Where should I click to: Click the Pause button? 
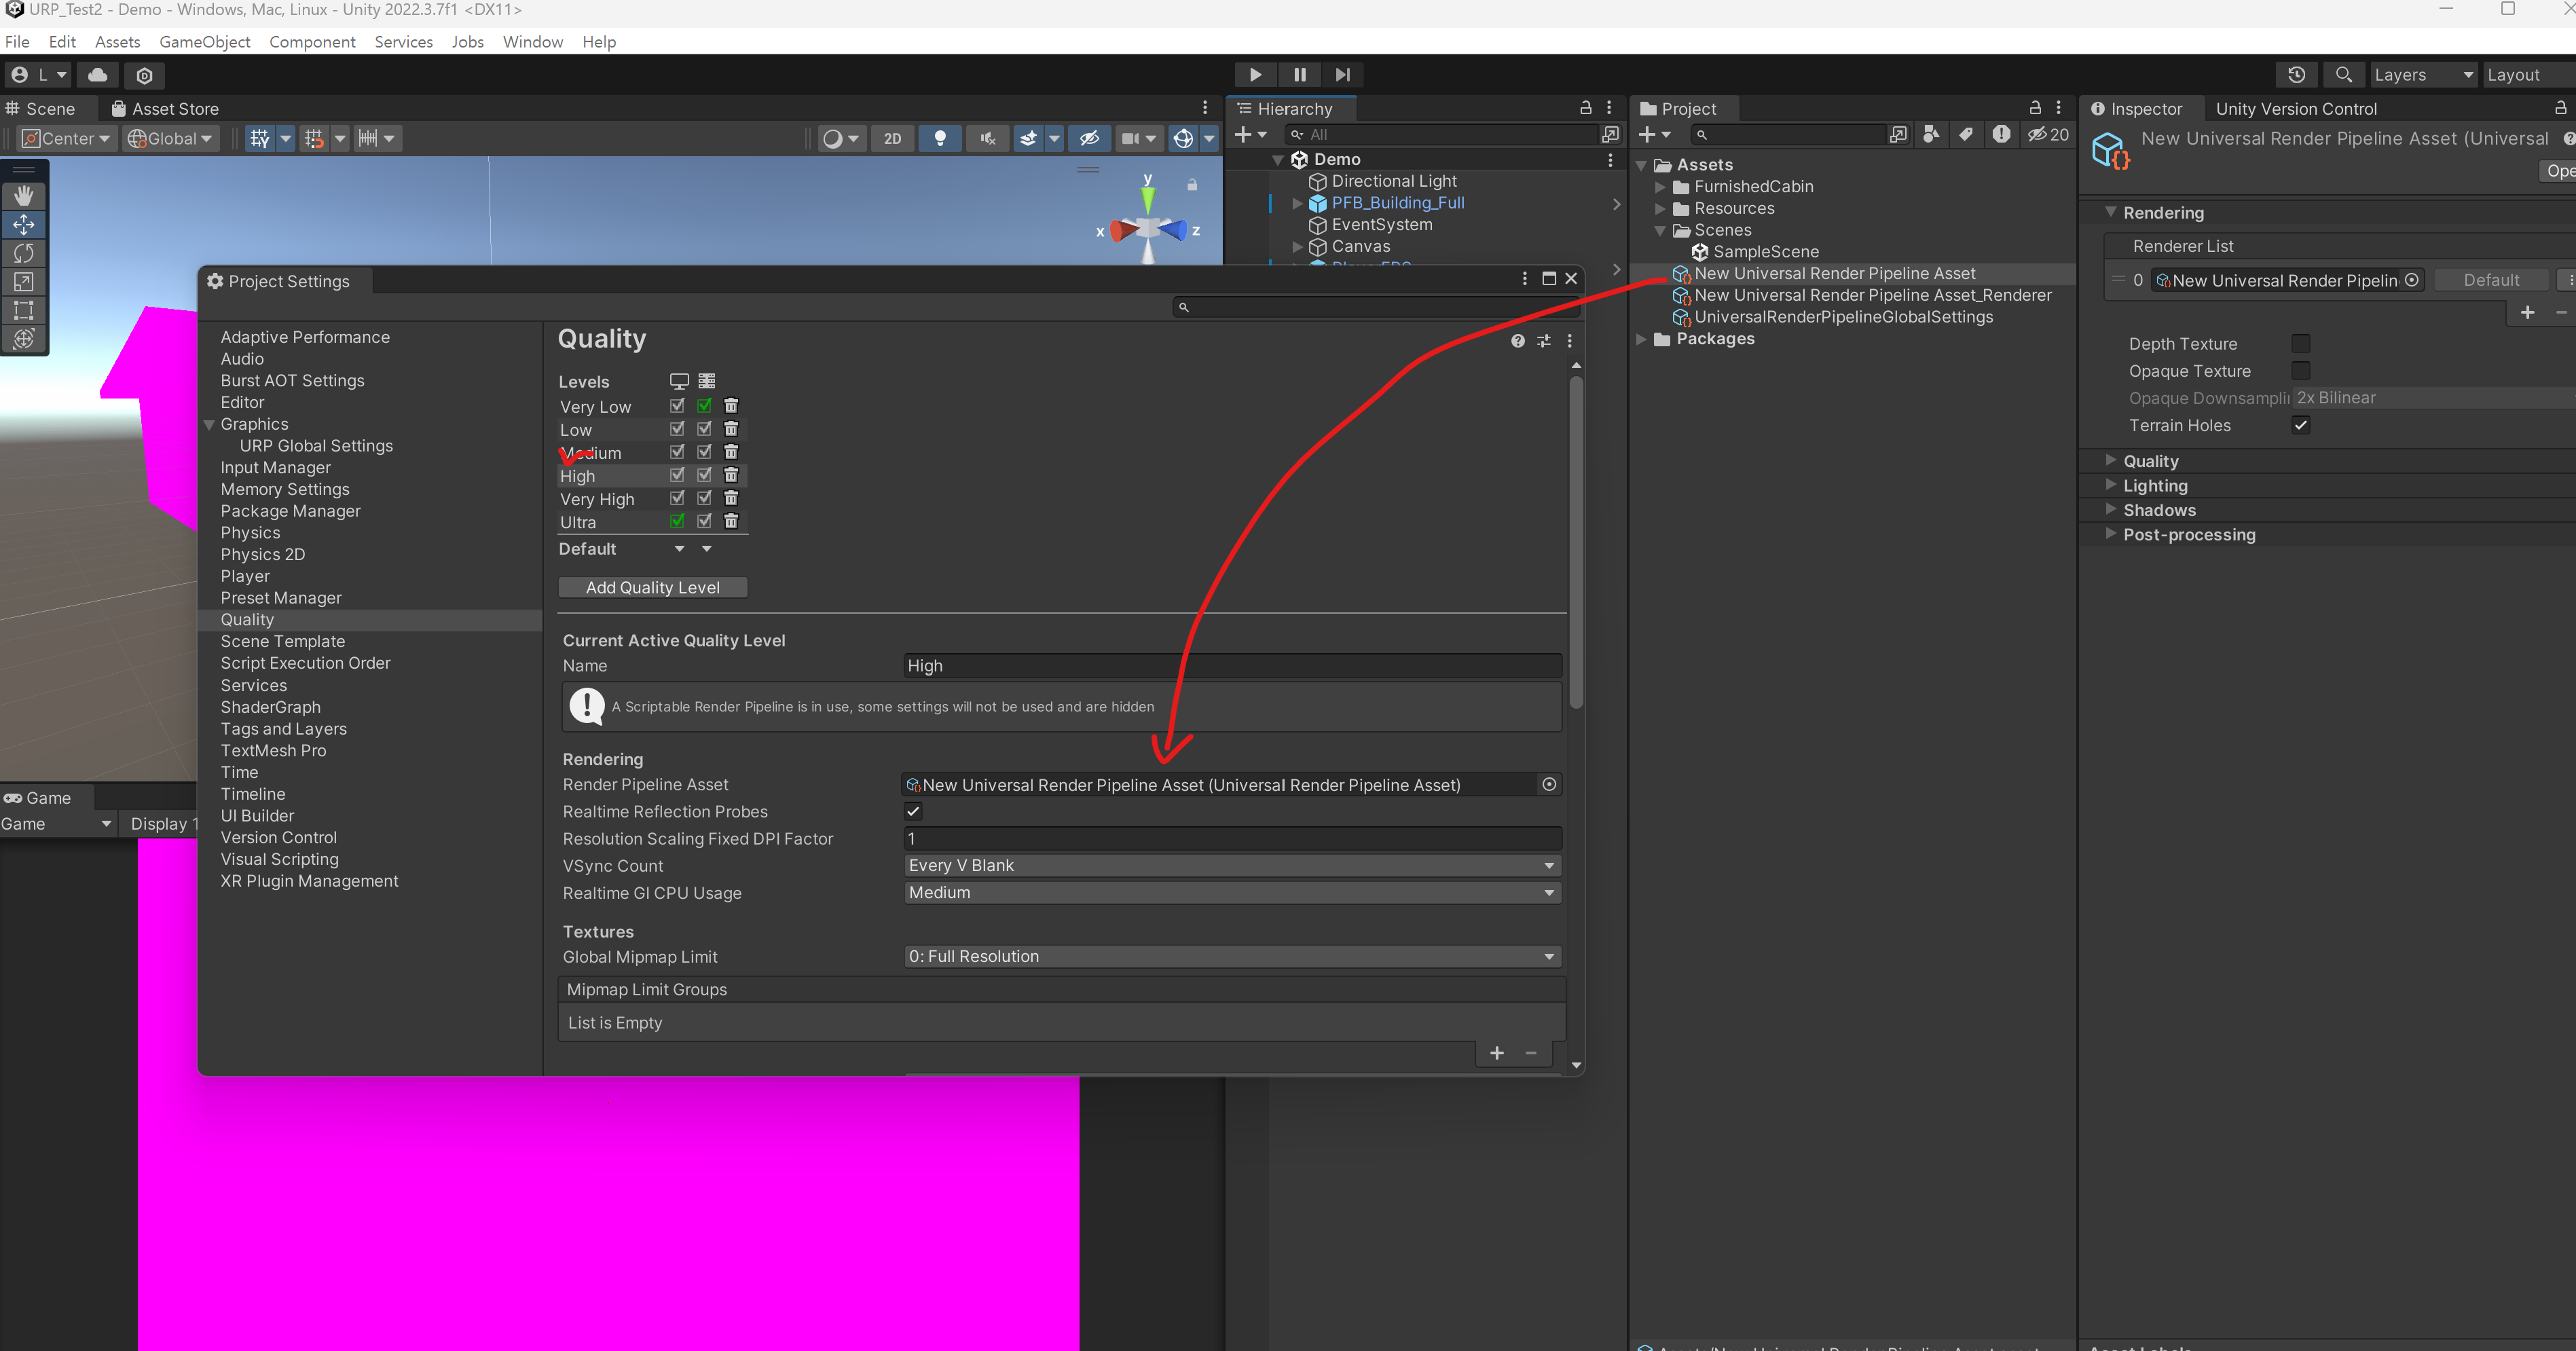click(1299, 74)
